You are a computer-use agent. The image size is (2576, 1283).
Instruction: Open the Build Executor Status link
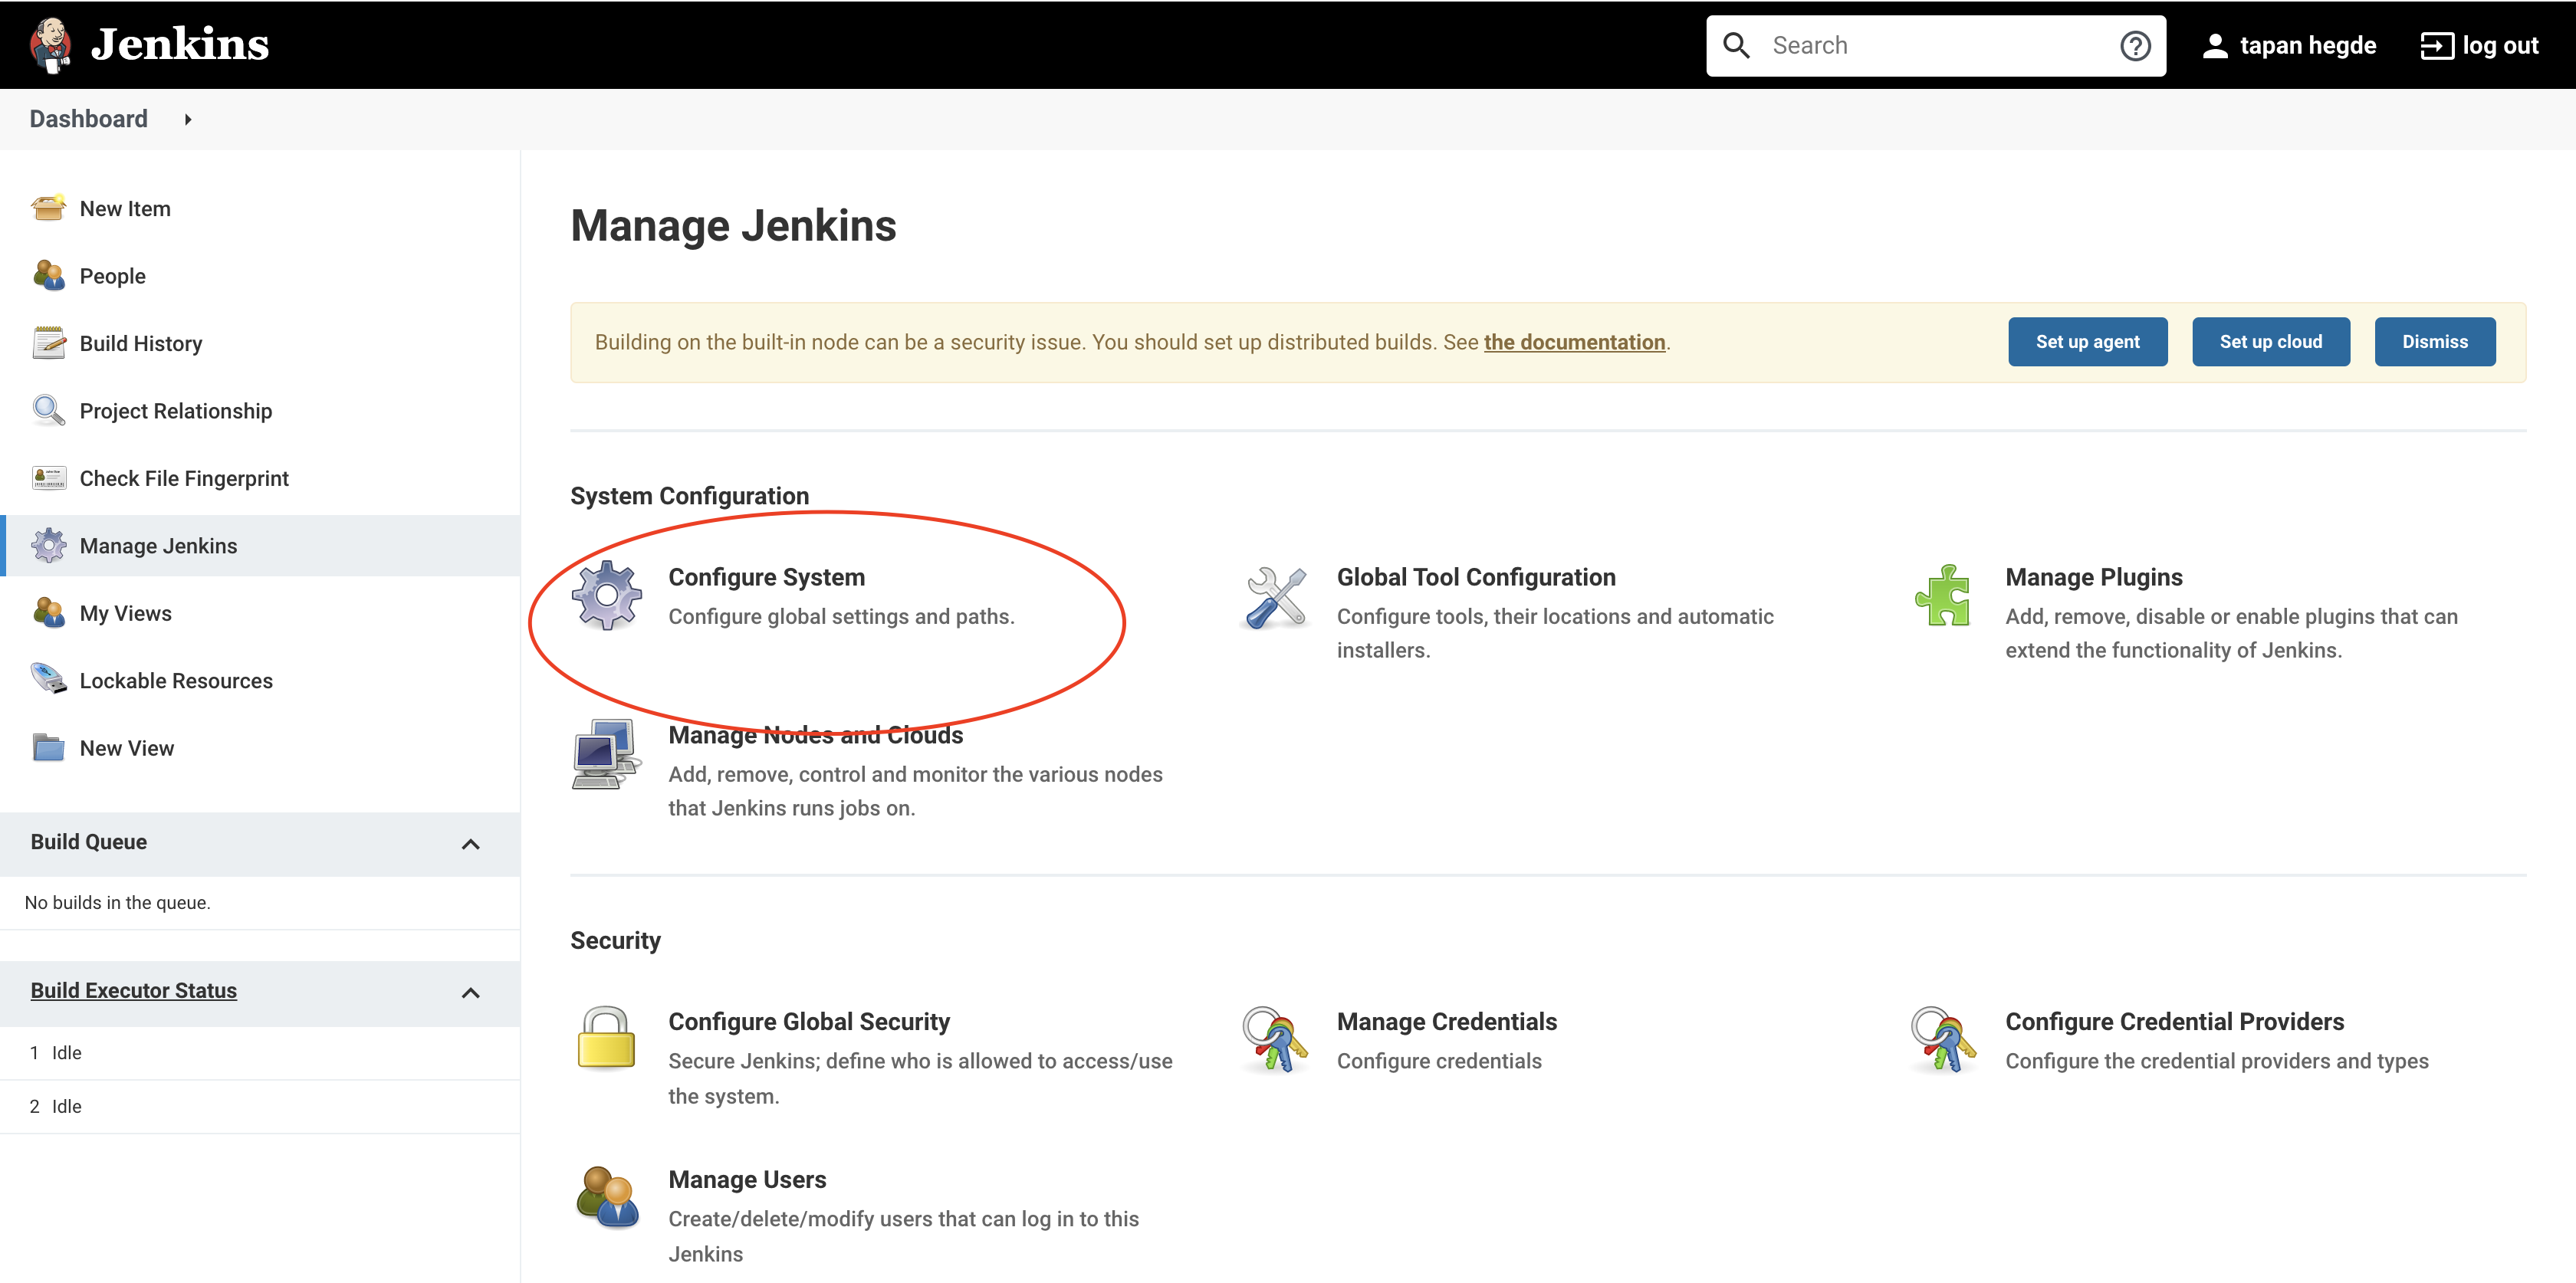tap(134, 990)
